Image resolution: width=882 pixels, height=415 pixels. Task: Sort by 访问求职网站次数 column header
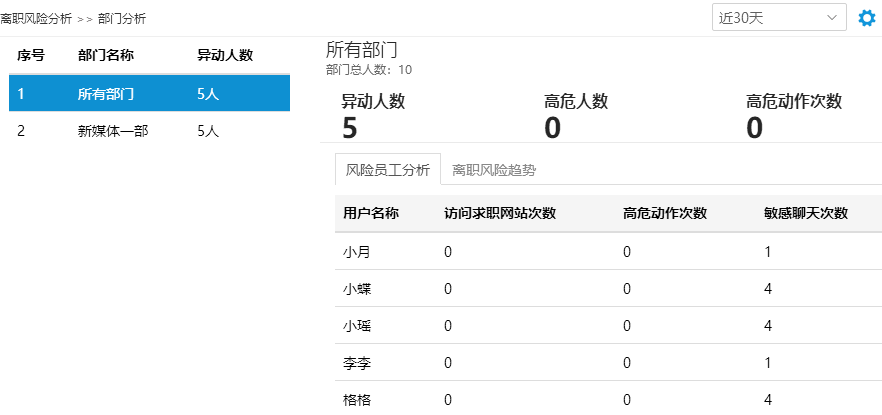[x=500, y=213]
